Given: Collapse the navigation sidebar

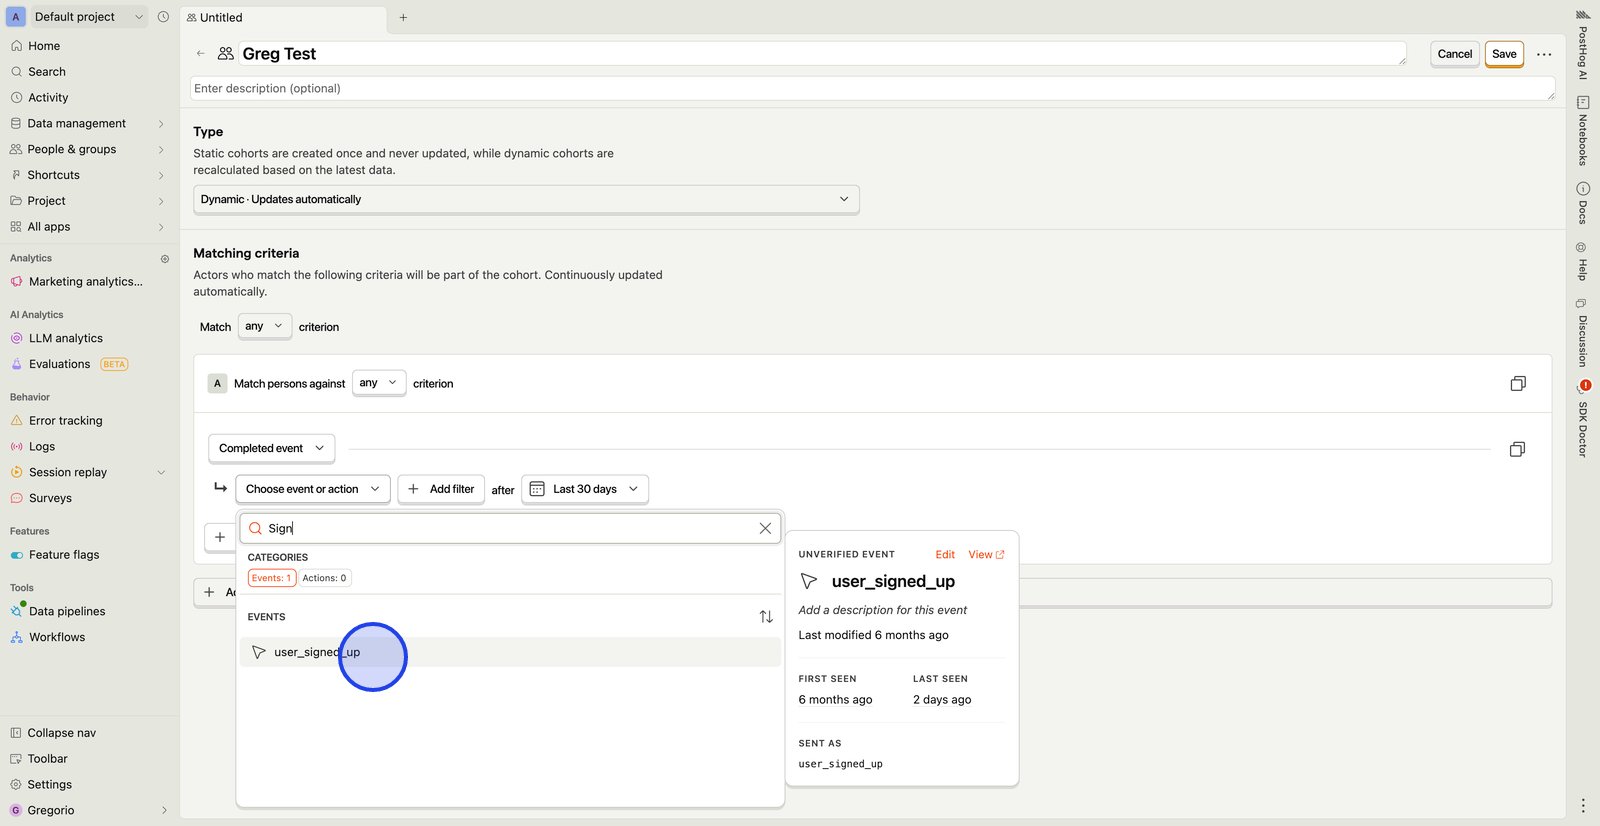Looking at the screenshot, I should point(61,733).
